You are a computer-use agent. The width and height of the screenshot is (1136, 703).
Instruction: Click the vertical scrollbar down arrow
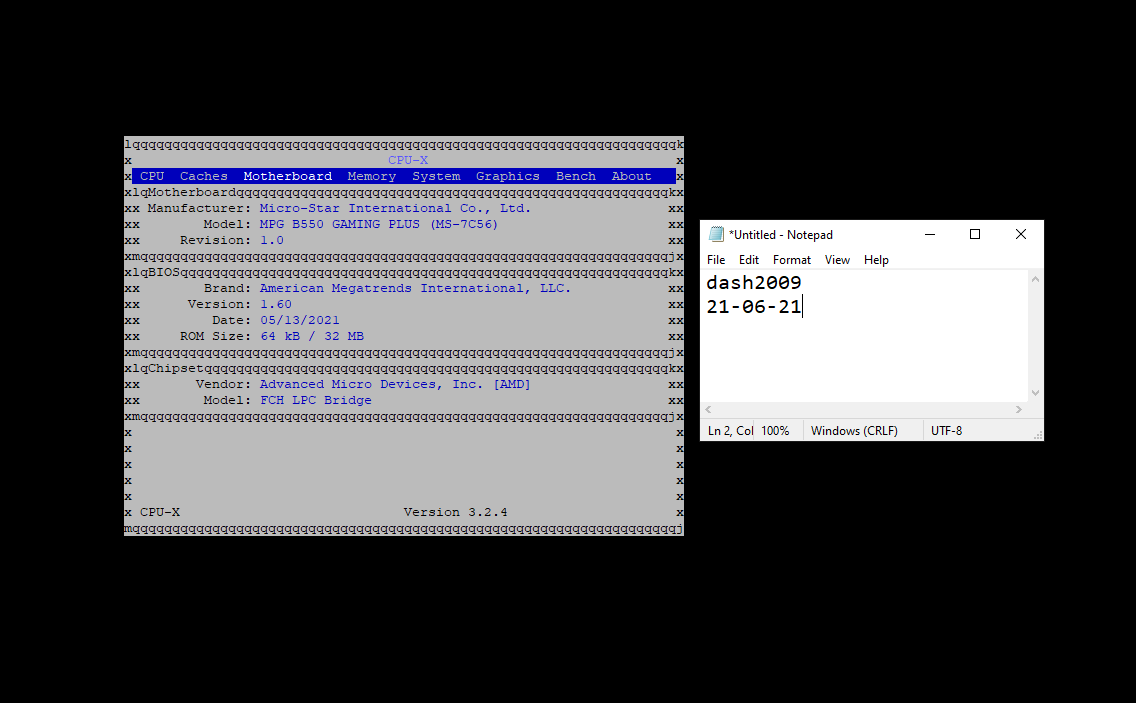tap(1035, 393)
